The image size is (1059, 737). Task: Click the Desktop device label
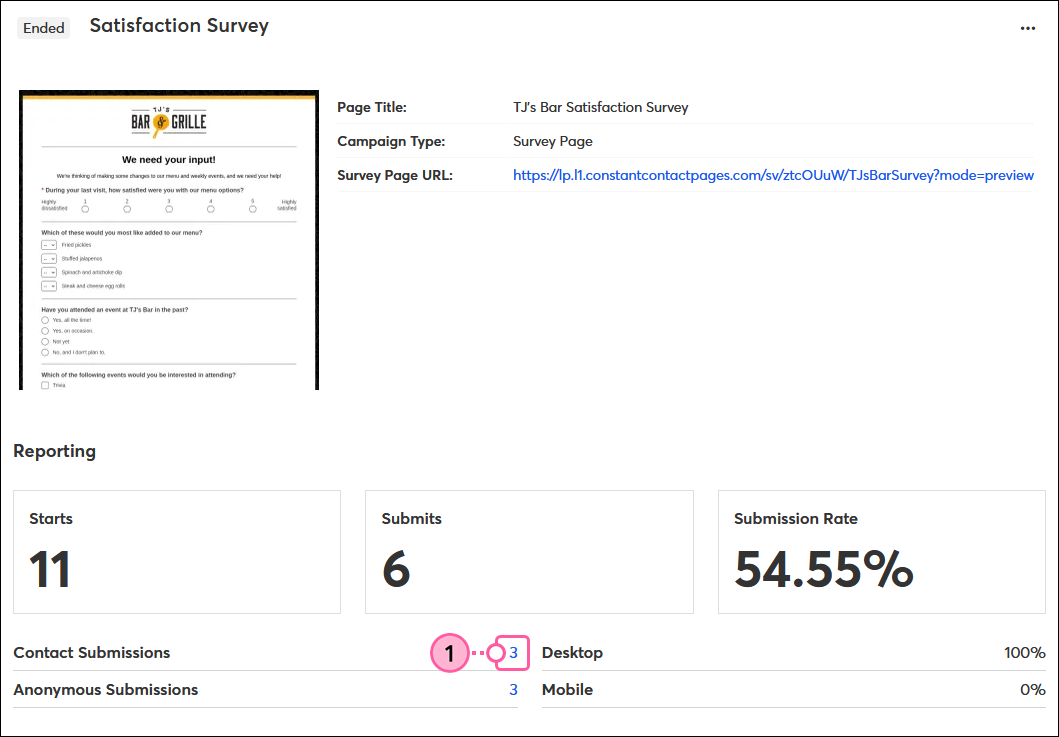point(572,653)
